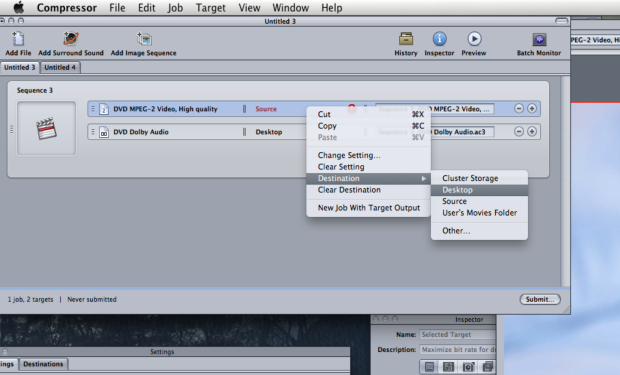Click the Sequence 3 job drag handle
This screenshot has height=375, width=620.
coord(11,129)
